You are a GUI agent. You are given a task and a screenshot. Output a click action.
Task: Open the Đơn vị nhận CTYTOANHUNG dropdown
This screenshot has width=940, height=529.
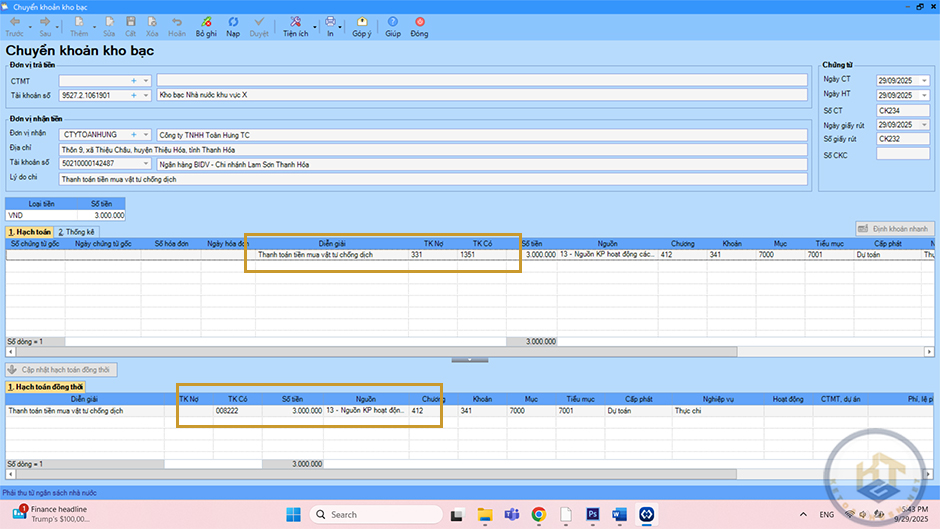(x=146, y=134)
